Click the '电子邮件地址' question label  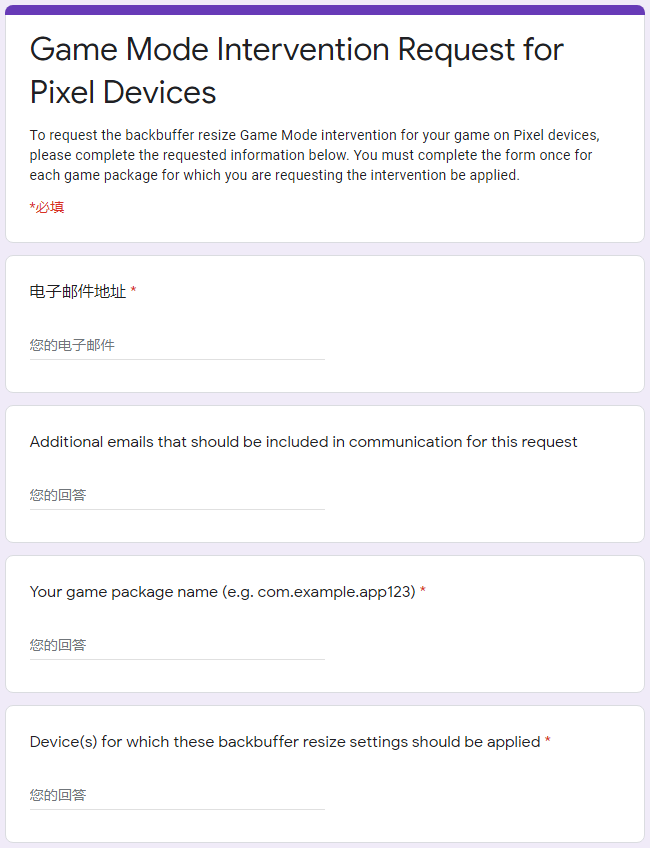tap(78, 292)
